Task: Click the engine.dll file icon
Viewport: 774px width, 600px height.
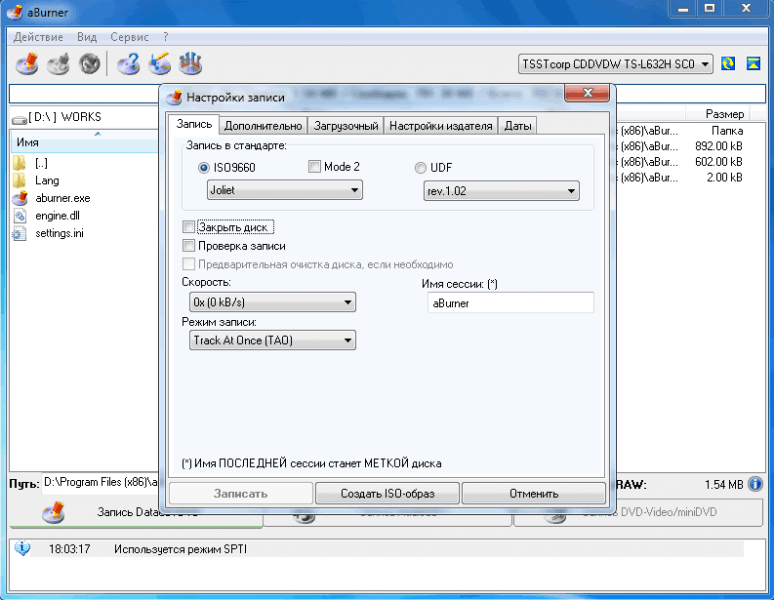Action: pos(20,216)
